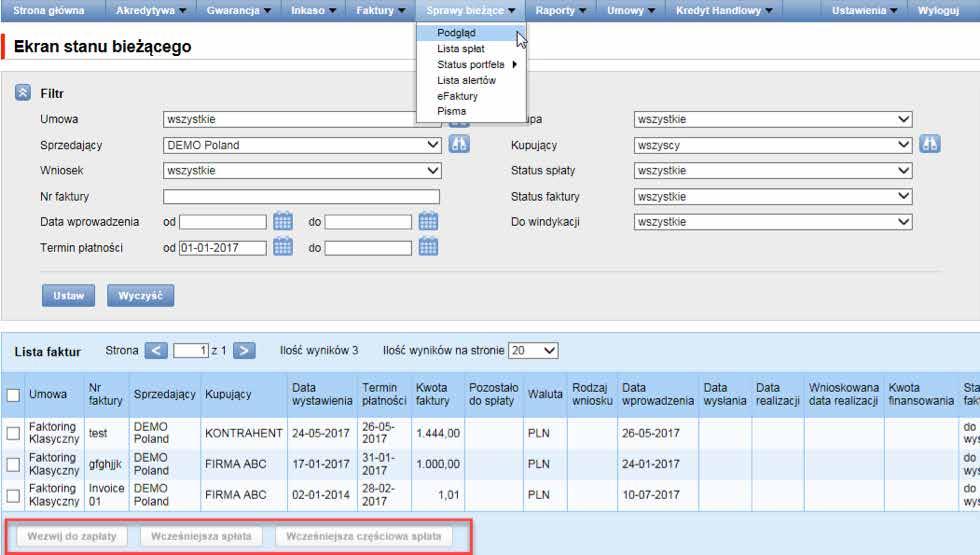
Task: Click the amount 1.444,00 cell
Action: [x=438, y=433]
